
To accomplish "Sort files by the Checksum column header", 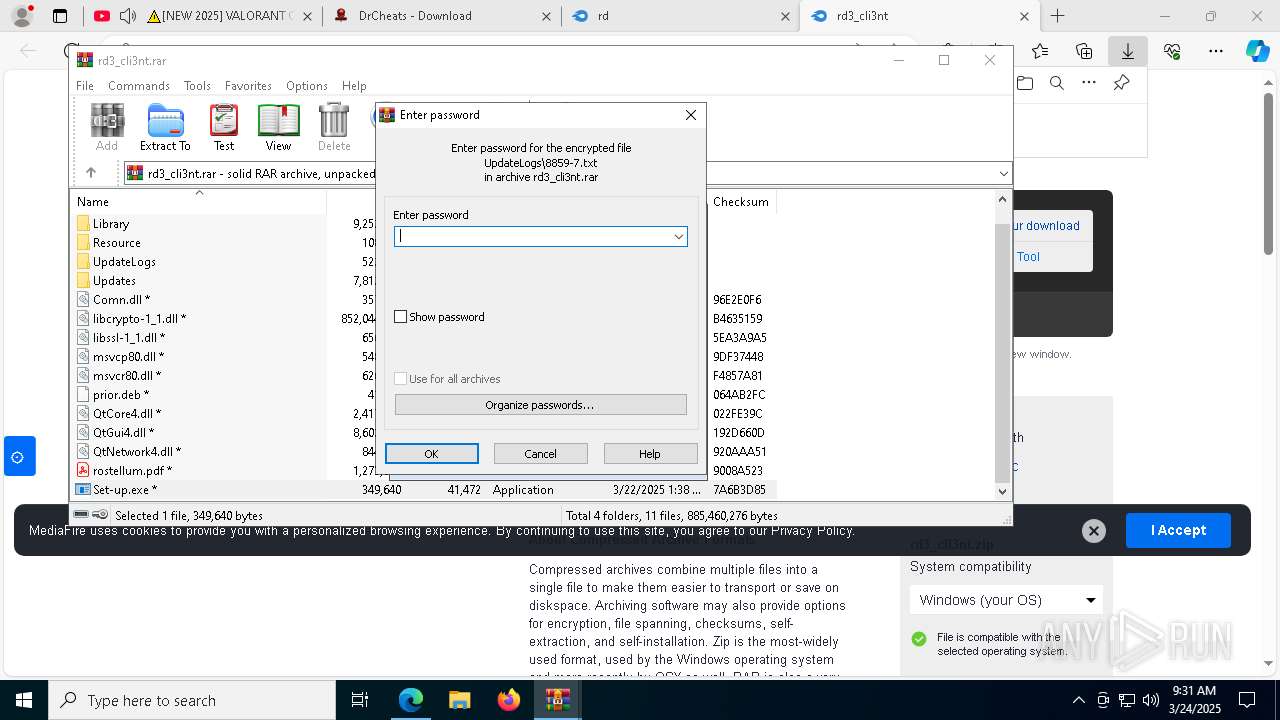I will pyautogui.click(x=741, y=202).
